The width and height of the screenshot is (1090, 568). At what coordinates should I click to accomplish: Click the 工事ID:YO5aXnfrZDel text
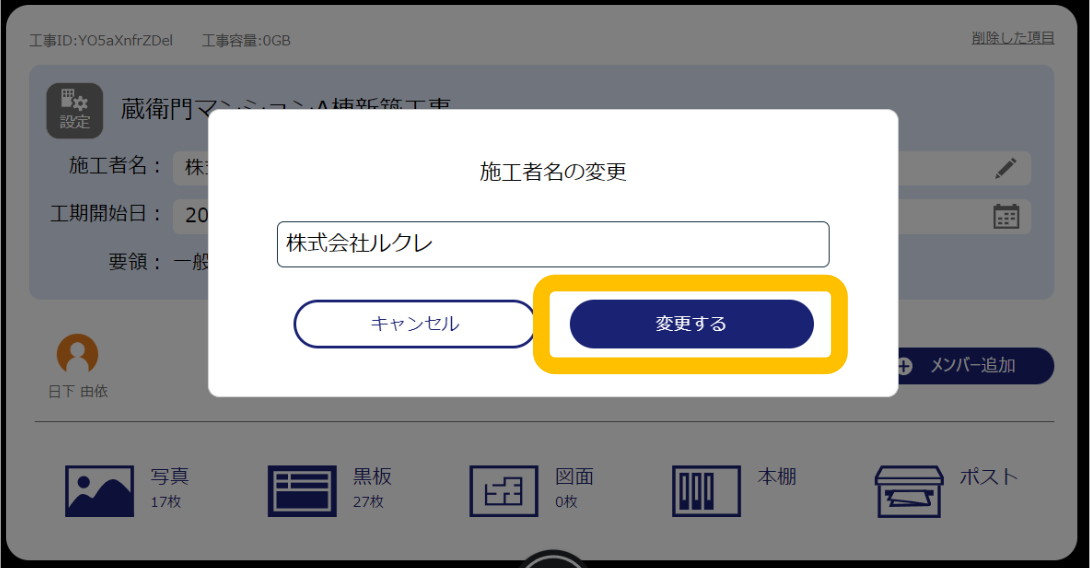pyautogui.click(x=101, y=40)
